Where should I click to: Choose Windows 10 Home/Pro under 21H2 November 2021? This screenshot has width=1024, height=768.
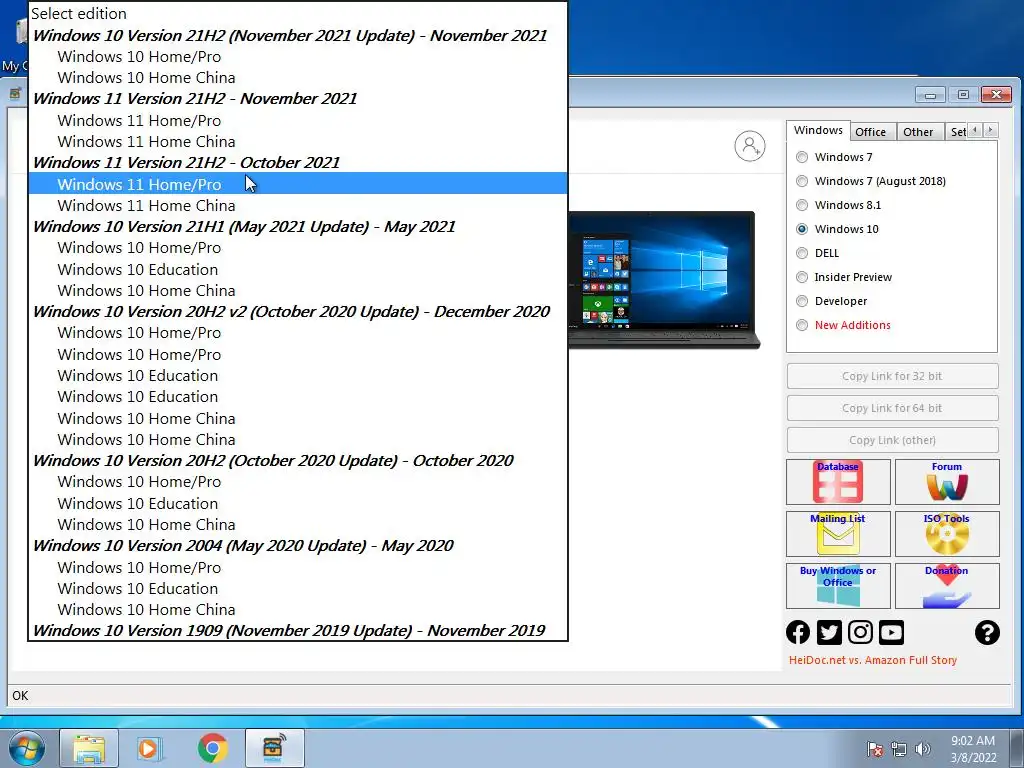coord(298,57)
